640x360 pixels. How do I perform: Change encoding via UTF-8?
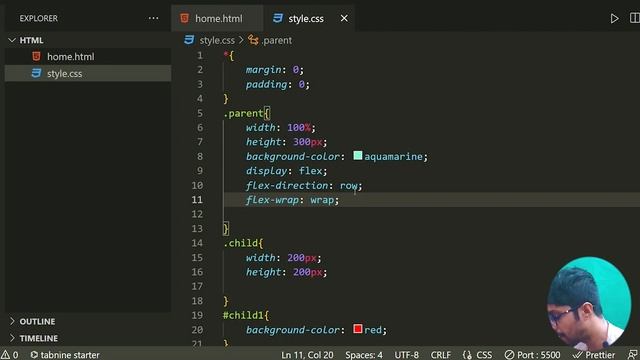pos(407,355)
